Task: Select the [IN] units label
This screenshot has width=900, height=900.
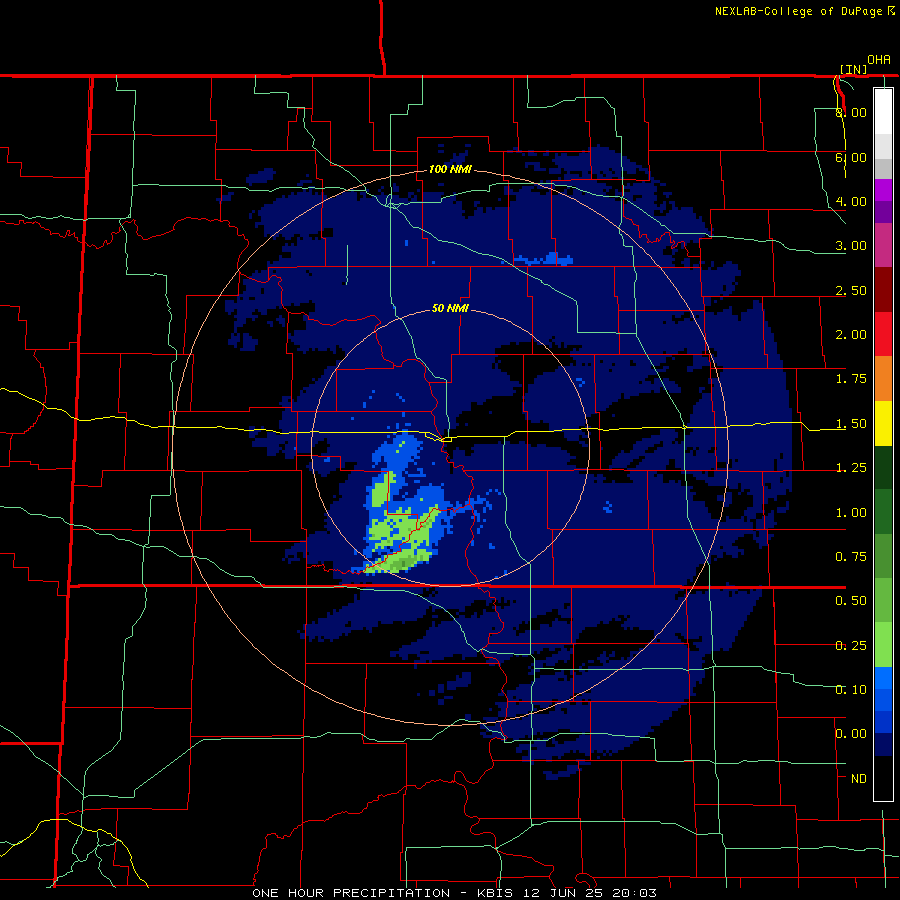Action: coord(854,69)
